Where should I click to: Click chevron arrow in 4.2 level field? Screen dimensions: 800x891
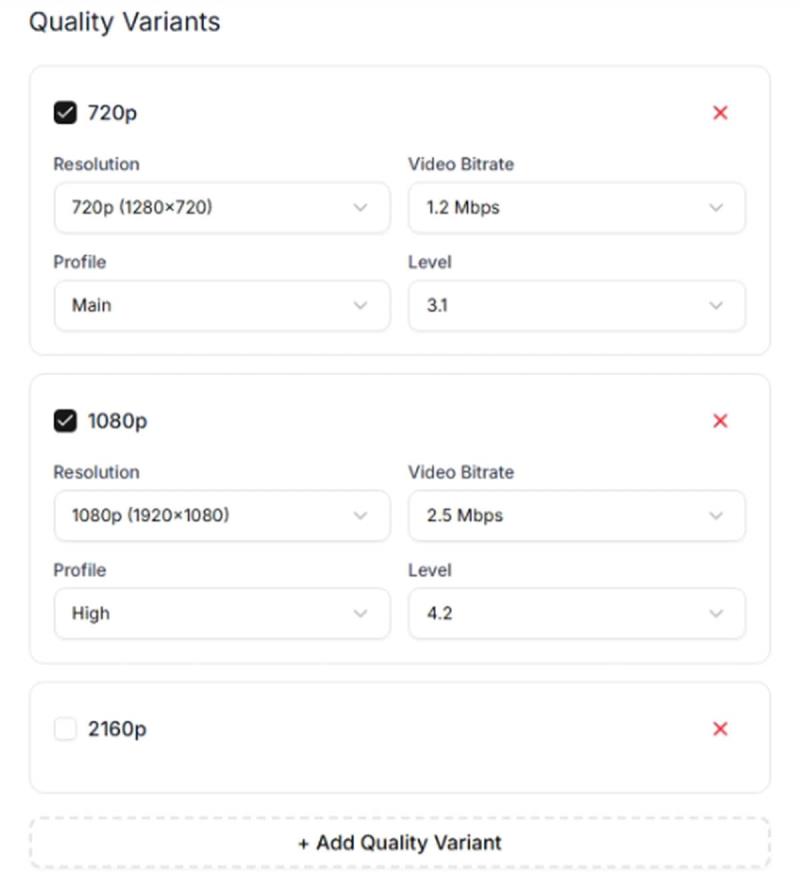click(716, 613)
